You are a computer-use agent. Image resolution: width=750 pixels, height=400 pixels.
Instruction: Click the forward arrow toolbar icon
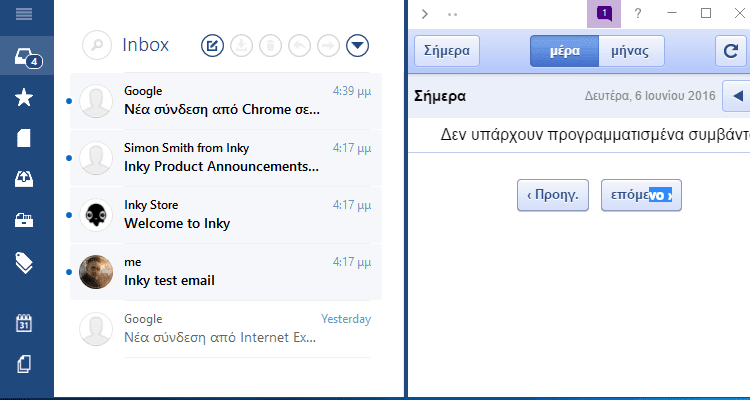(x=328, y=46)
